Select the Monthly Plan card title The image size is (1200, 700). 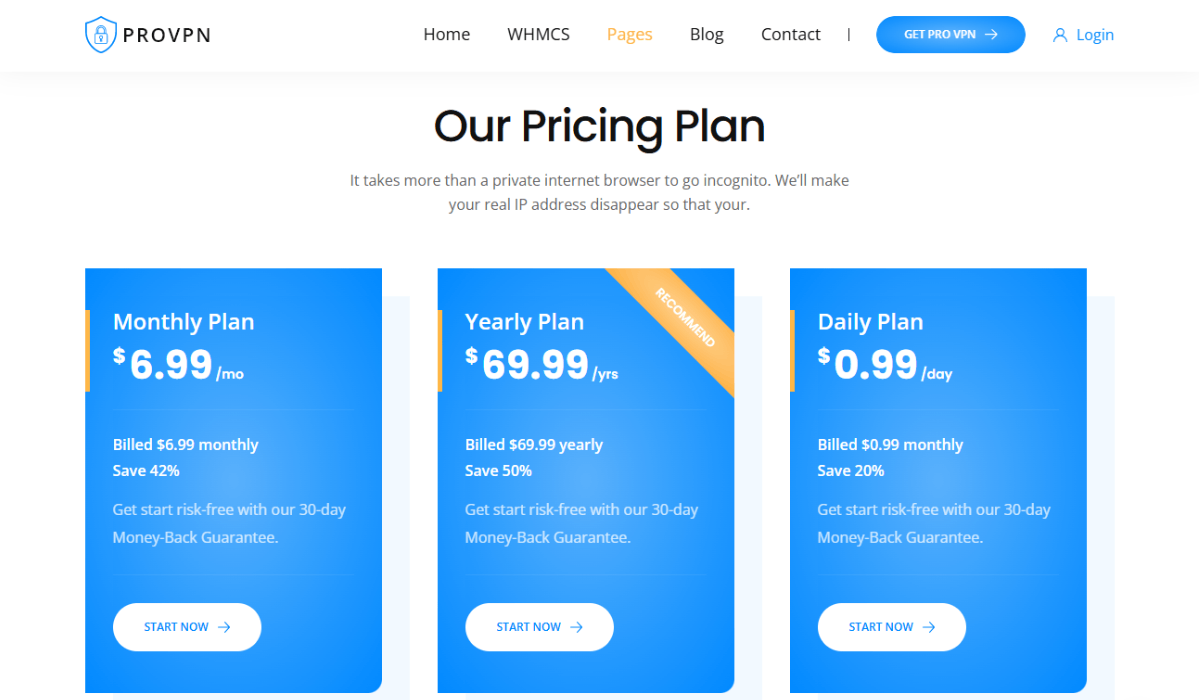pyautogui.click(x=184, y=322)
